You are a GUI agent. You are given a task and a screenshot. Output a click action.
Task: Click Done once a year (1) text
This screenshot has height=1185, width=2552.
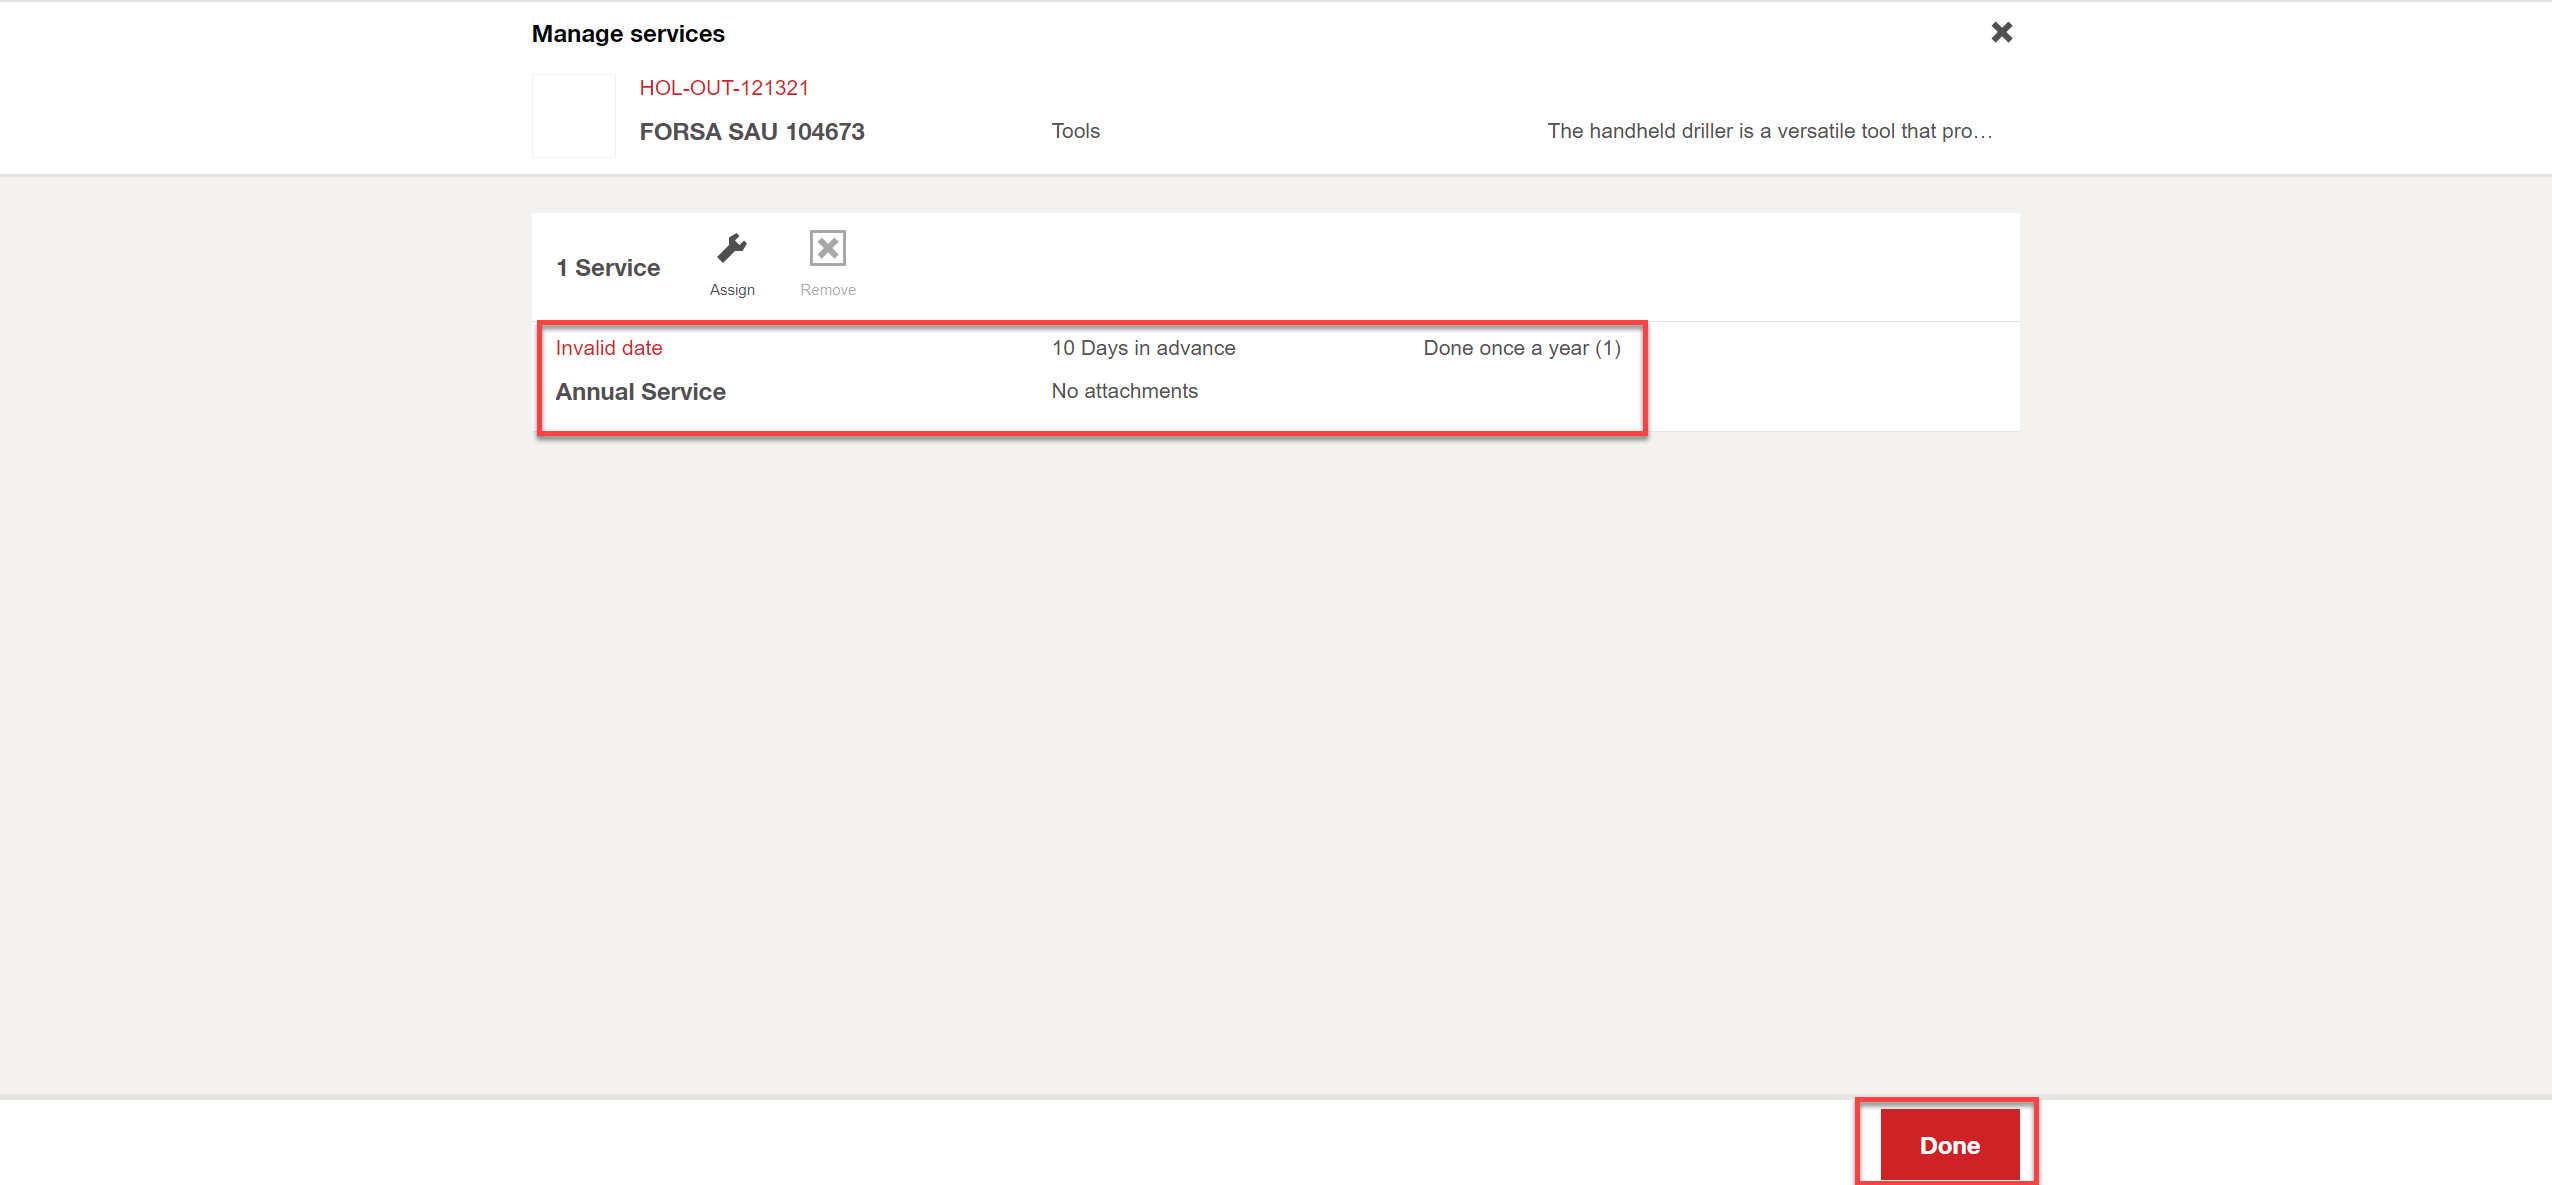click(x=1522, y=348)
